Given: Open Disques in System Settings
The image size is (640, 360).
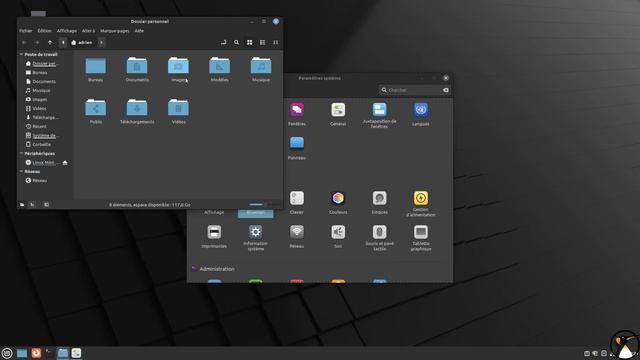Looking at the screenshot, I should click(379, 202).
